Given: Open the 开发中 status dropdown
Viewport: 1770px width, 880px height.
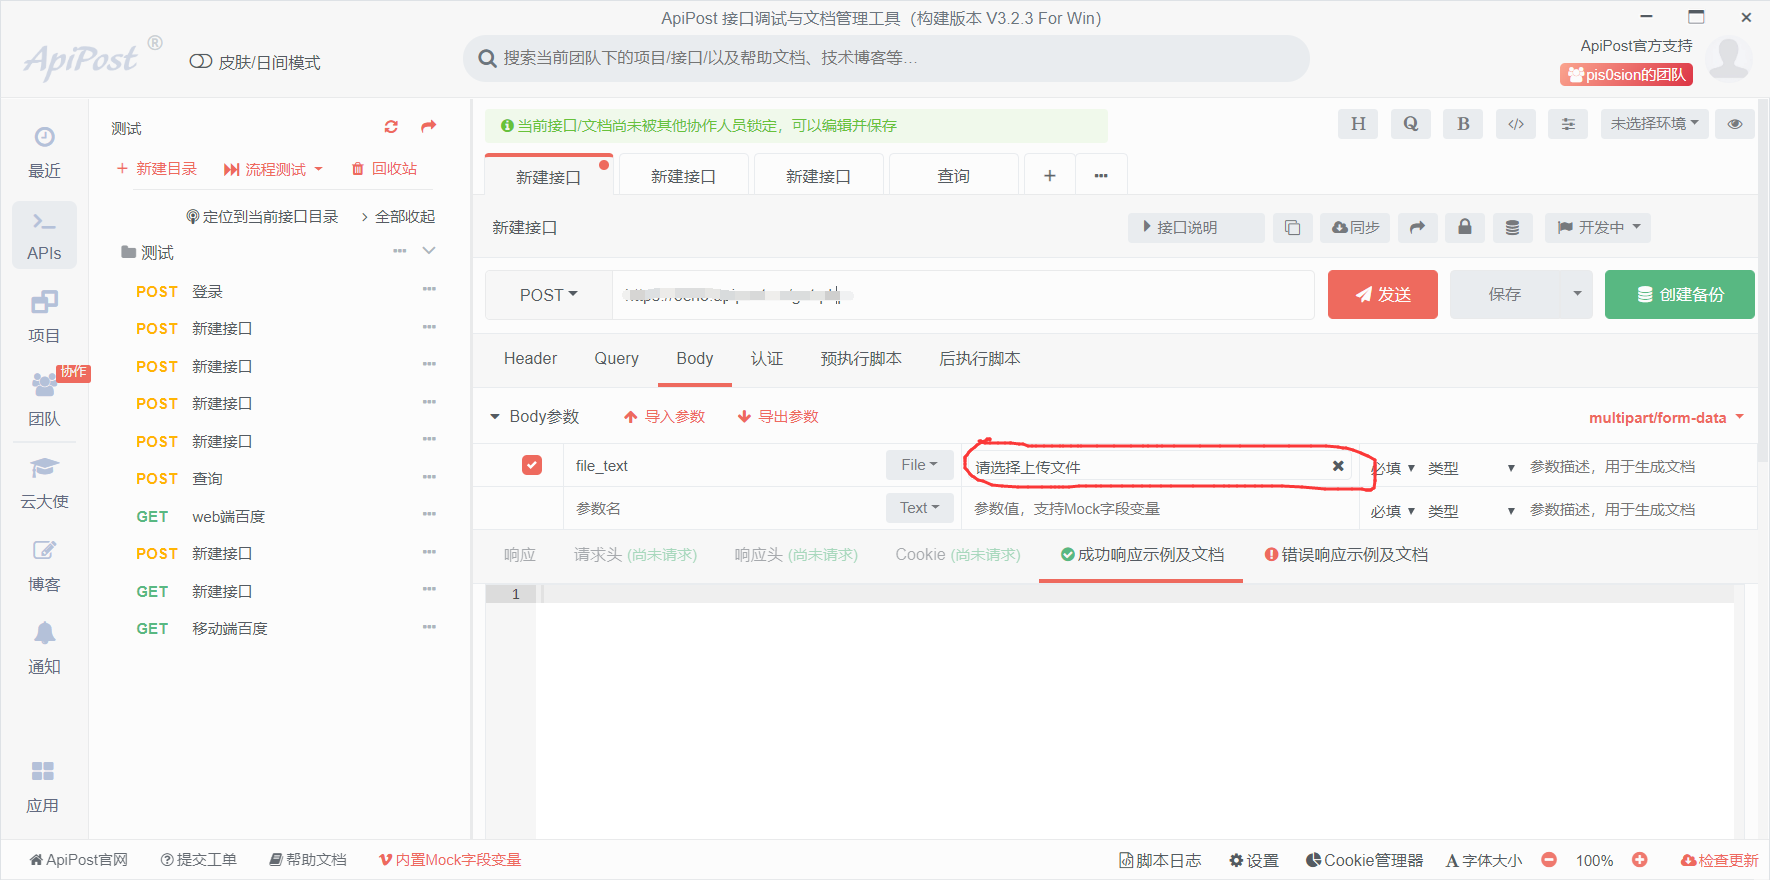Looking at the screenshot, I should tap(1598, 228).
